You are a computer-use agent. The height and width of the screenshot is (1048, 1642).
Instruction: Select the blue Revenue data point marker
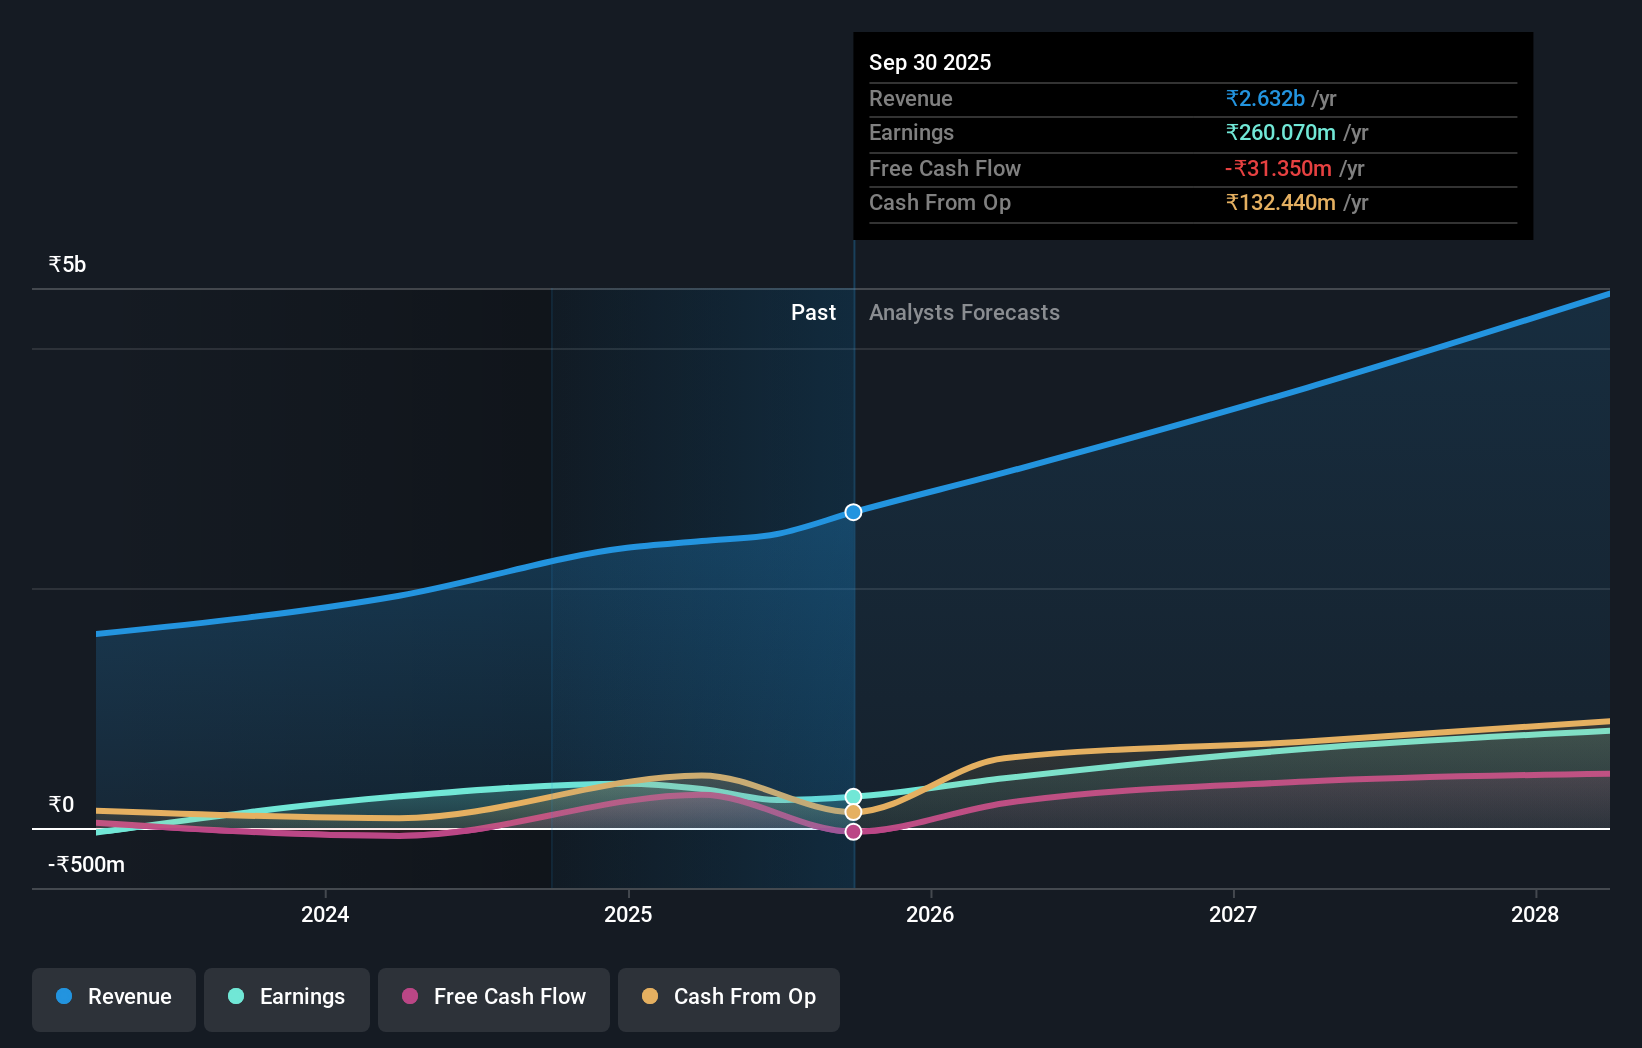pos(853,511)
